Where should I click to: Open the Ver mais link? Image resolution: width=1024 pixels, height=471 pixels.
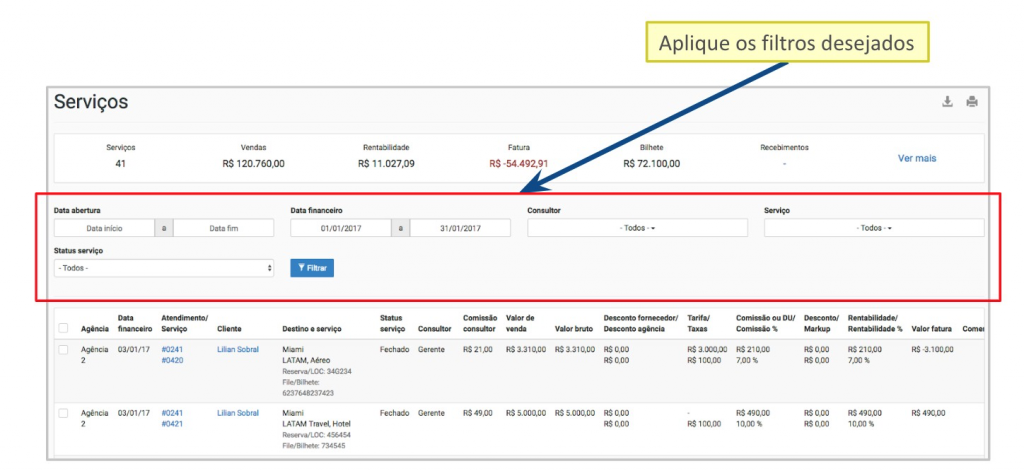point(917,158)
